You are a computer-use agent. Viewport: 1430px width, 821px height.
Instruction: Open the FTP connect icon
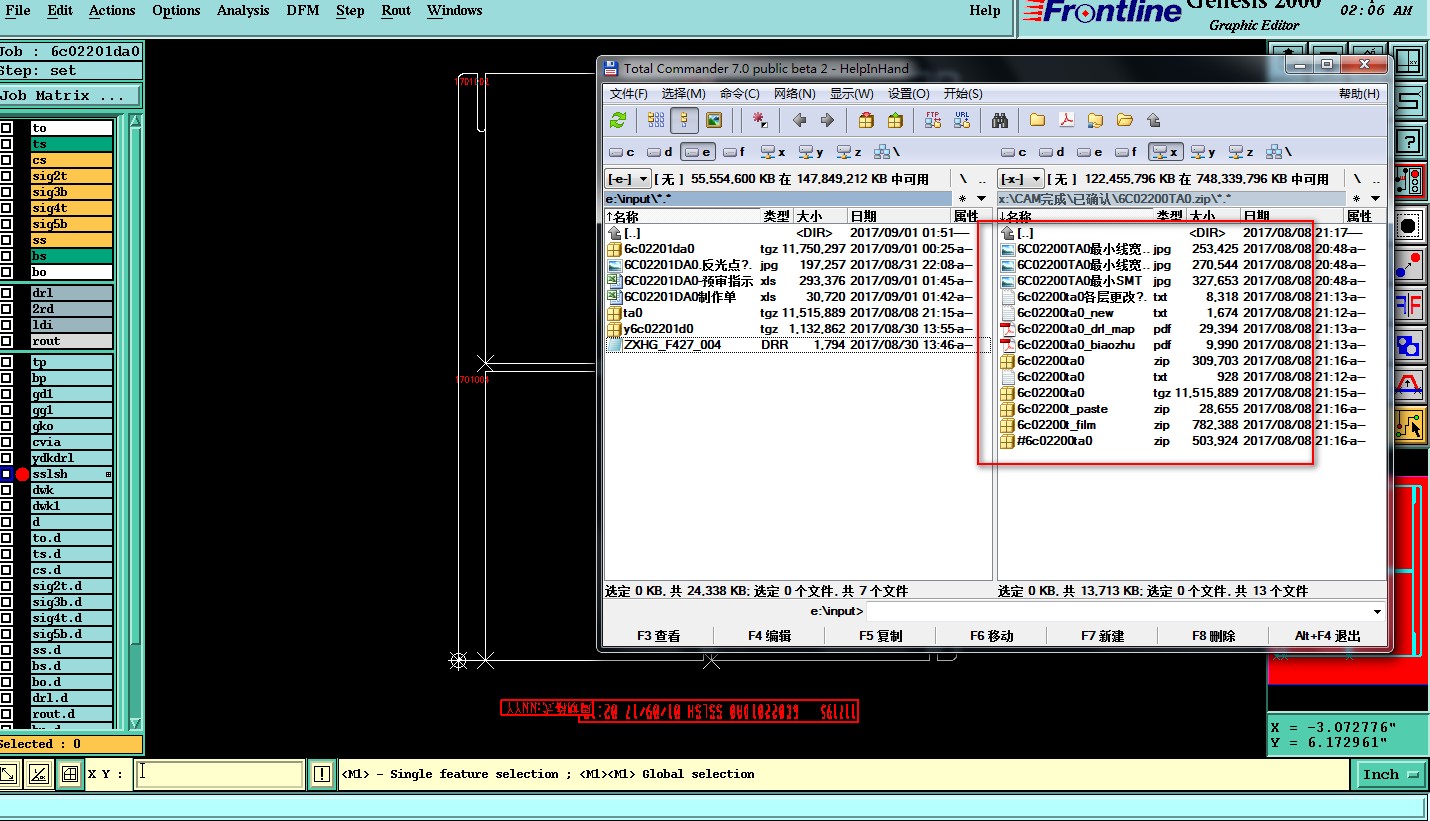pos(933,120)
